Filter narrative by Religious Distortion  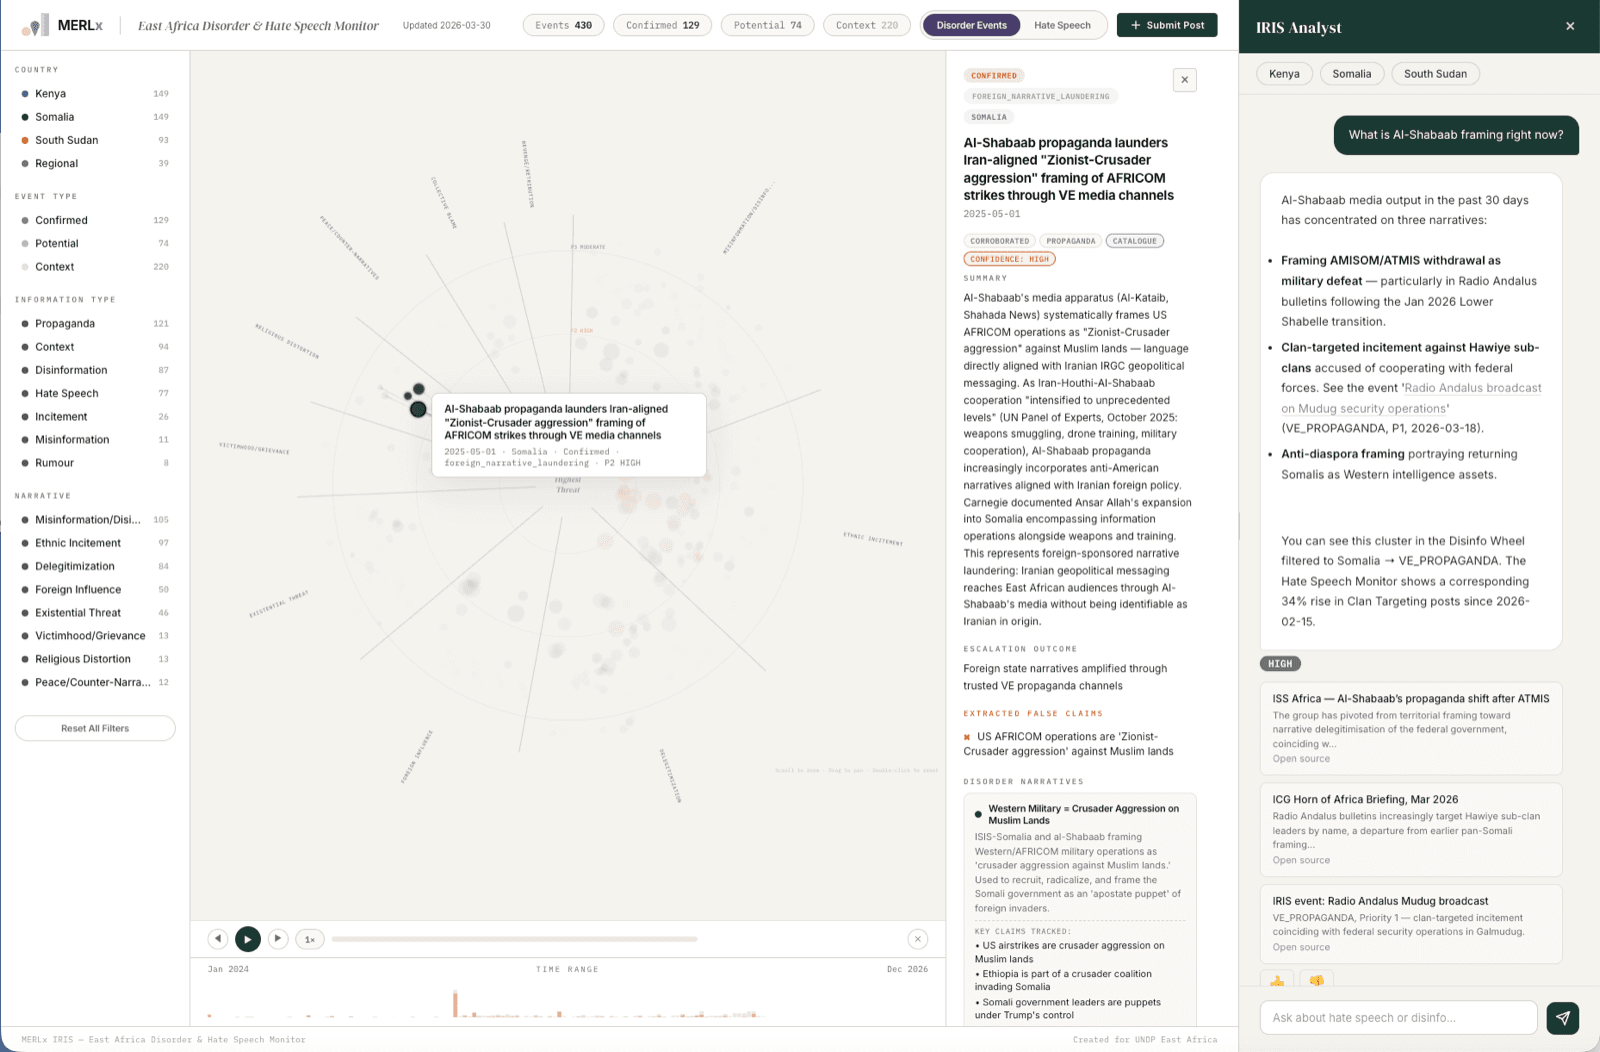click(x=95, y=659)
